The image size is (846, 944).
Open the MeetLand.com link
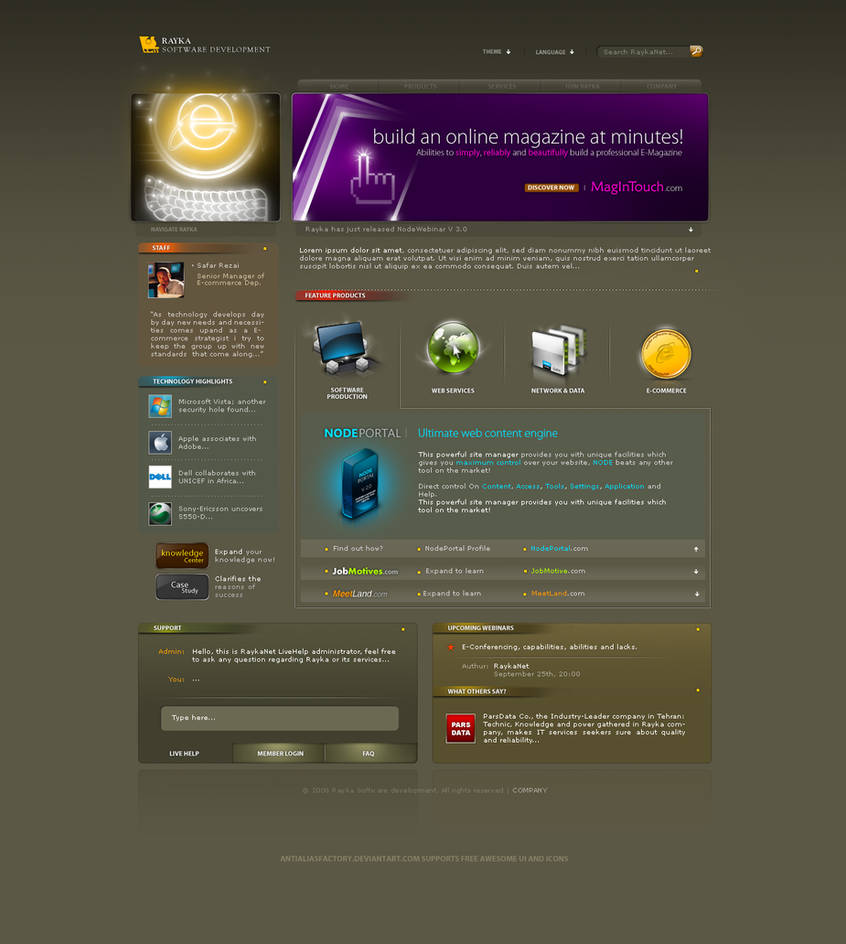click(558, 594)
